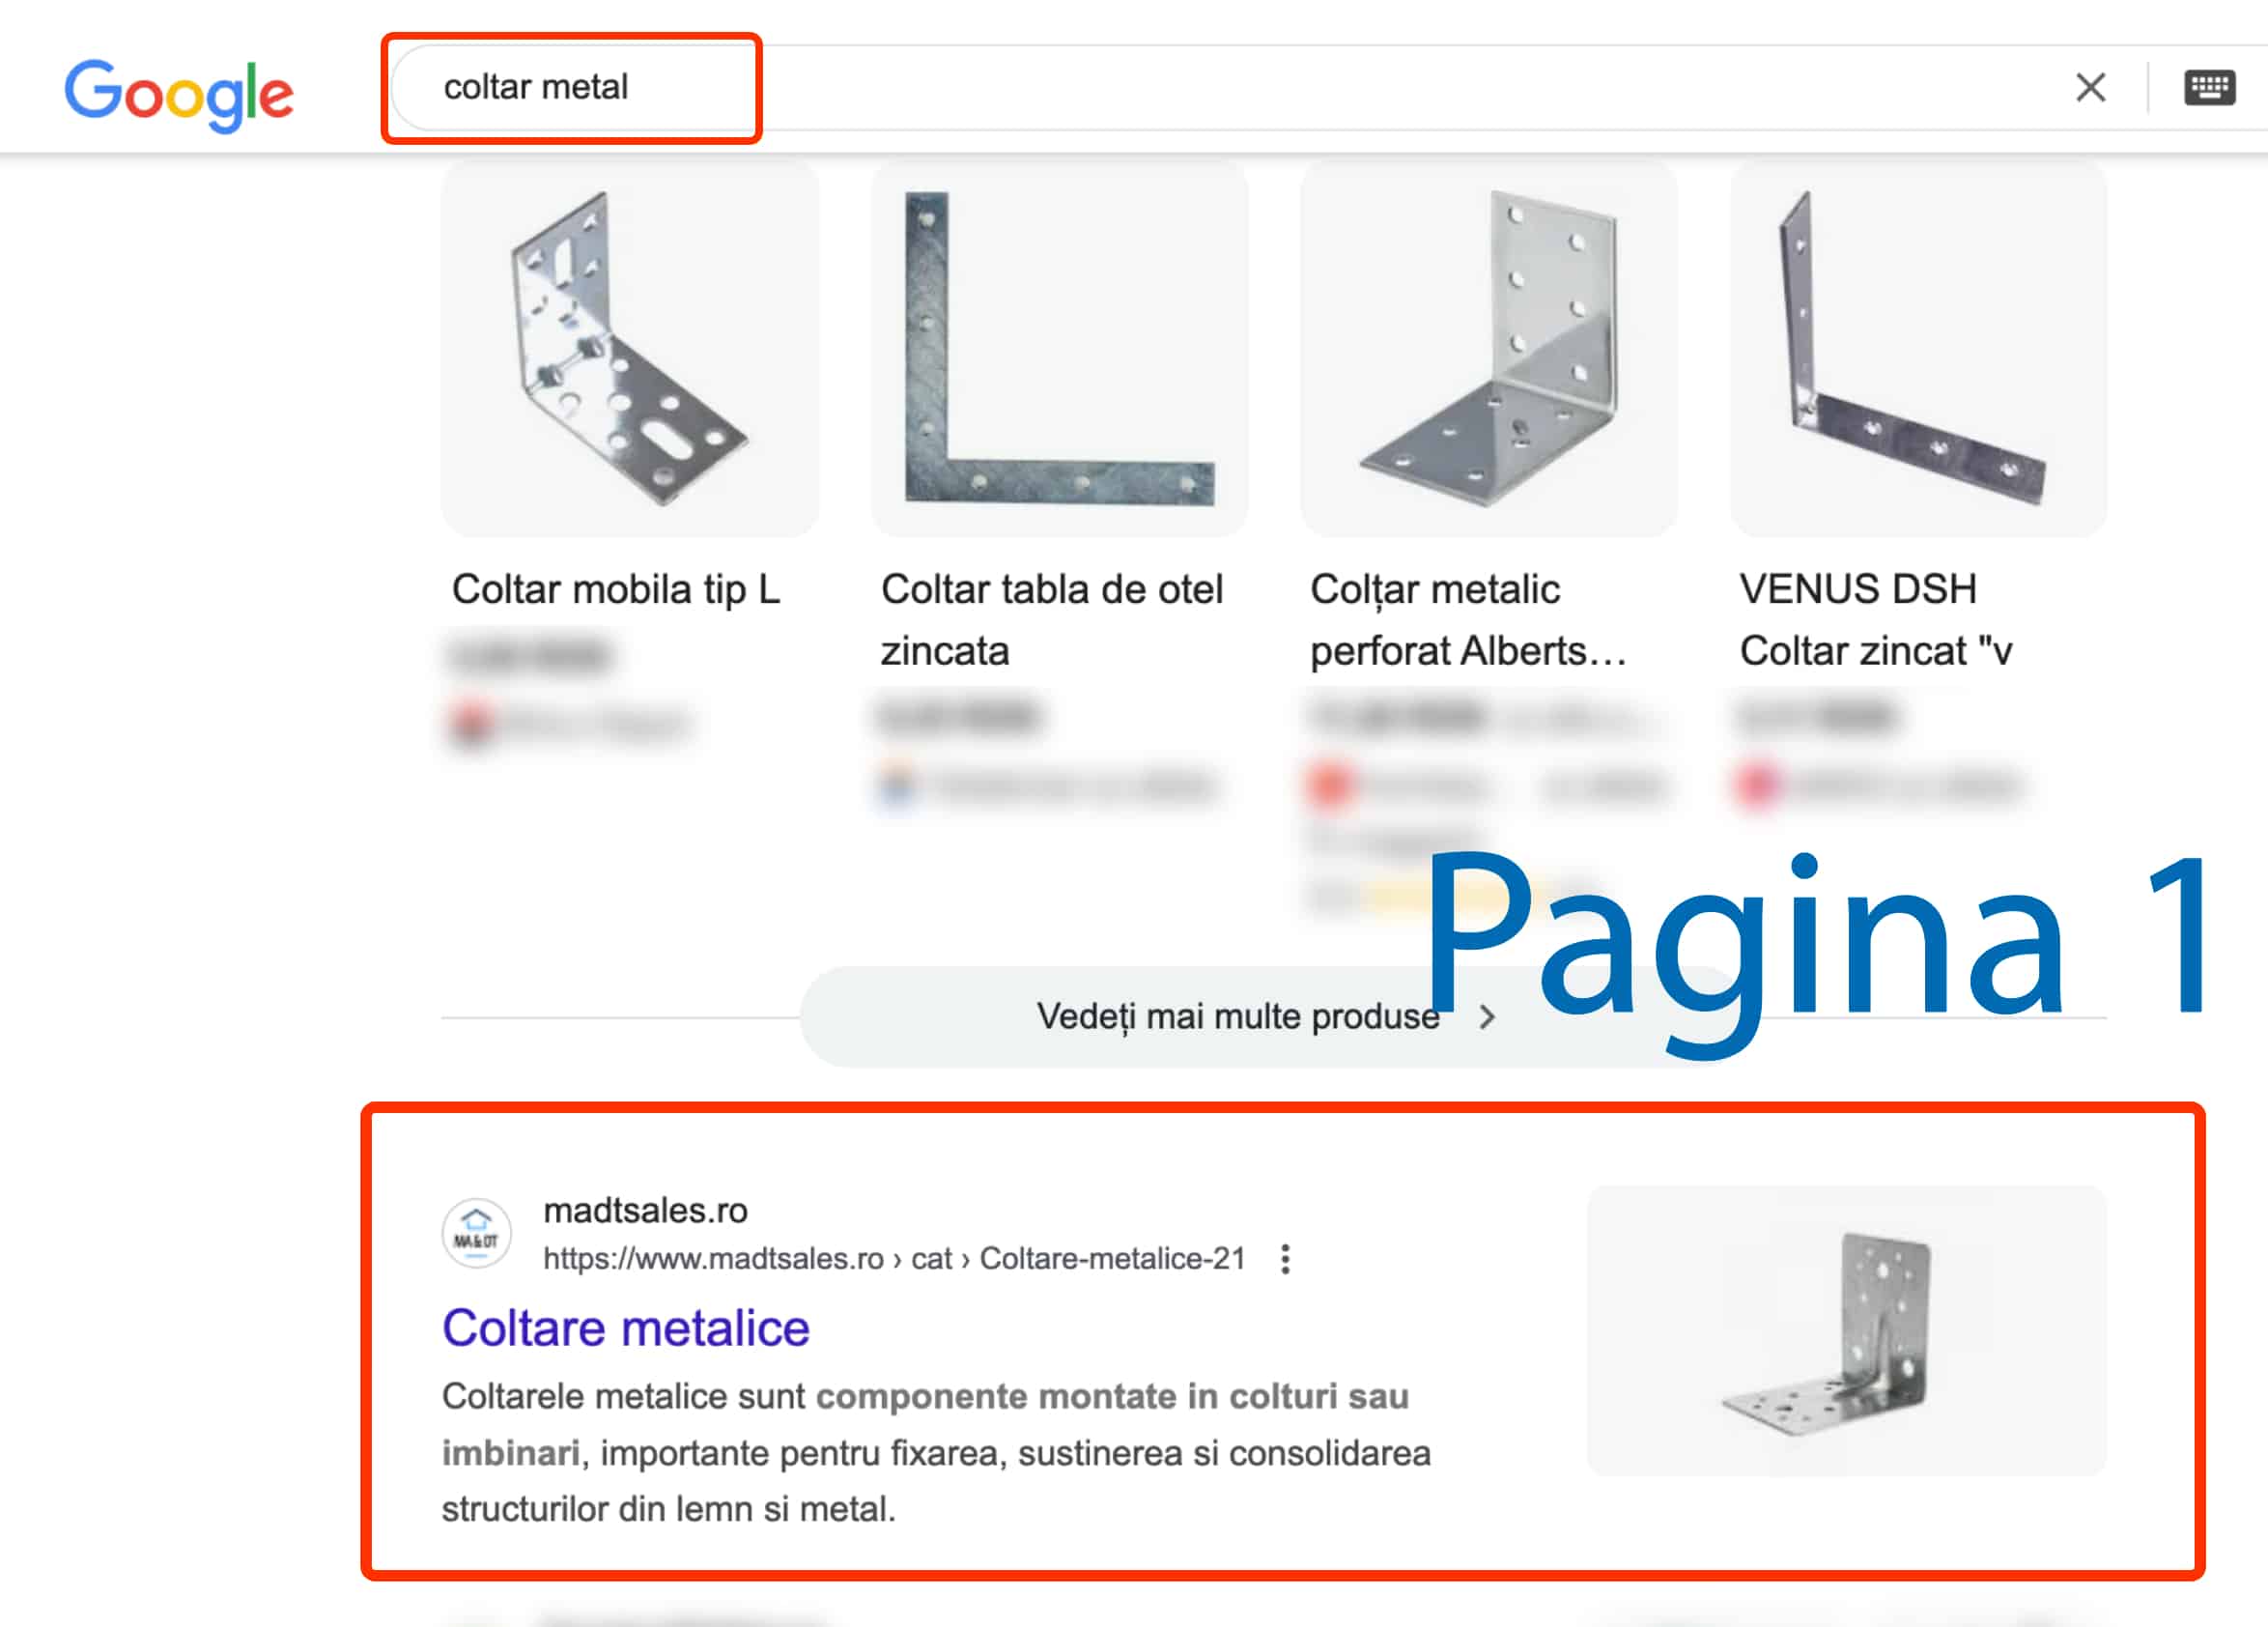Open the Coltar tabla de otel zincata image
The height and width of the screenshot is (1627, 2268).
[1059, 348]
